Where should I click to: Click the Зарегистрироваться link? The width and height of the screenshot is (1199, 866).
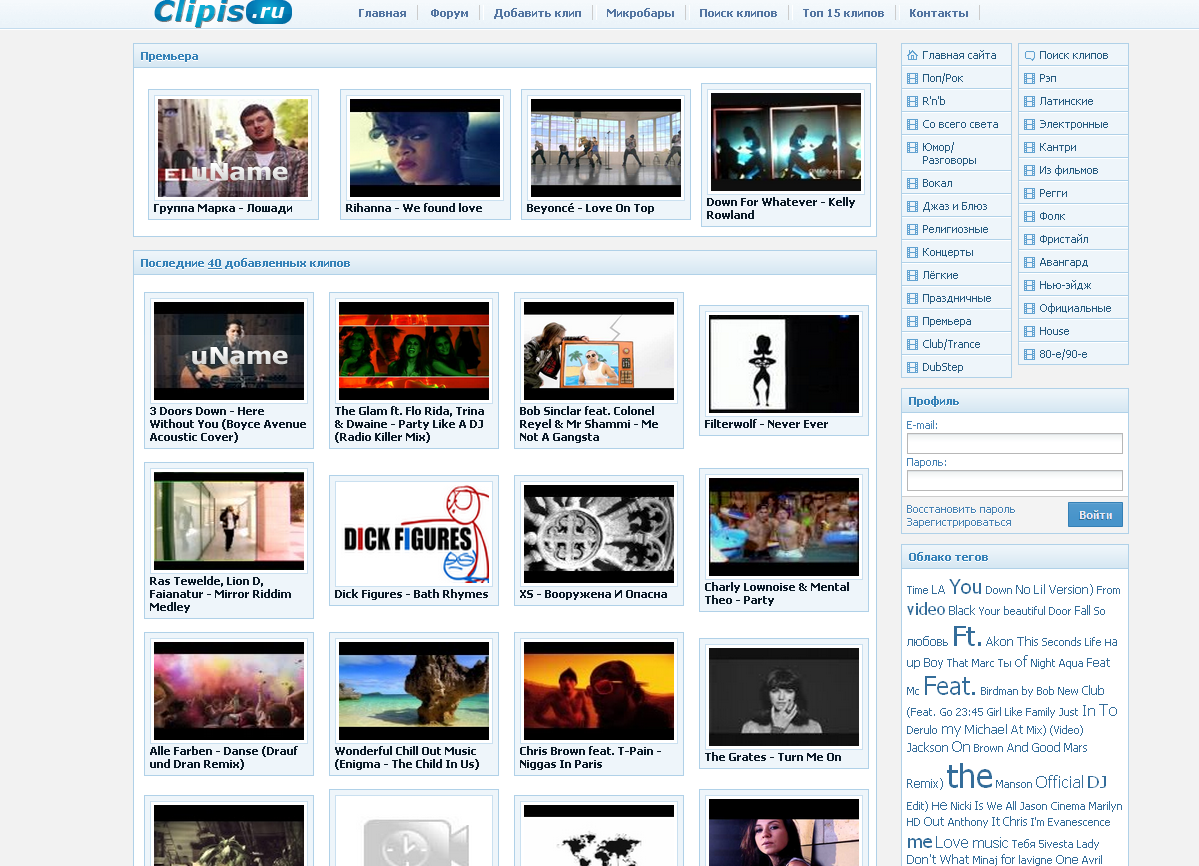click(959, 522)
